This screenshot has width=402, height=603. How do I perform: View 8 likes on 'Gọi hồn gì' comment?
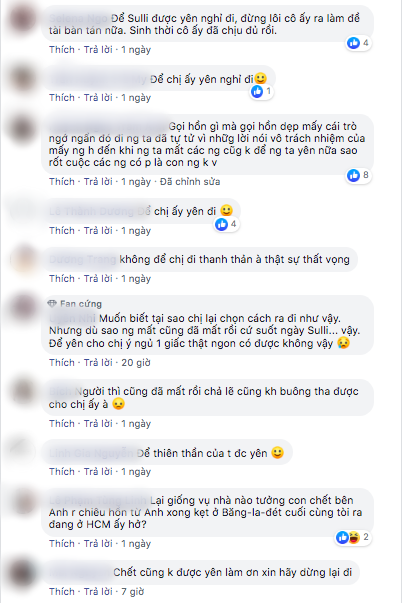click(358, 175)
